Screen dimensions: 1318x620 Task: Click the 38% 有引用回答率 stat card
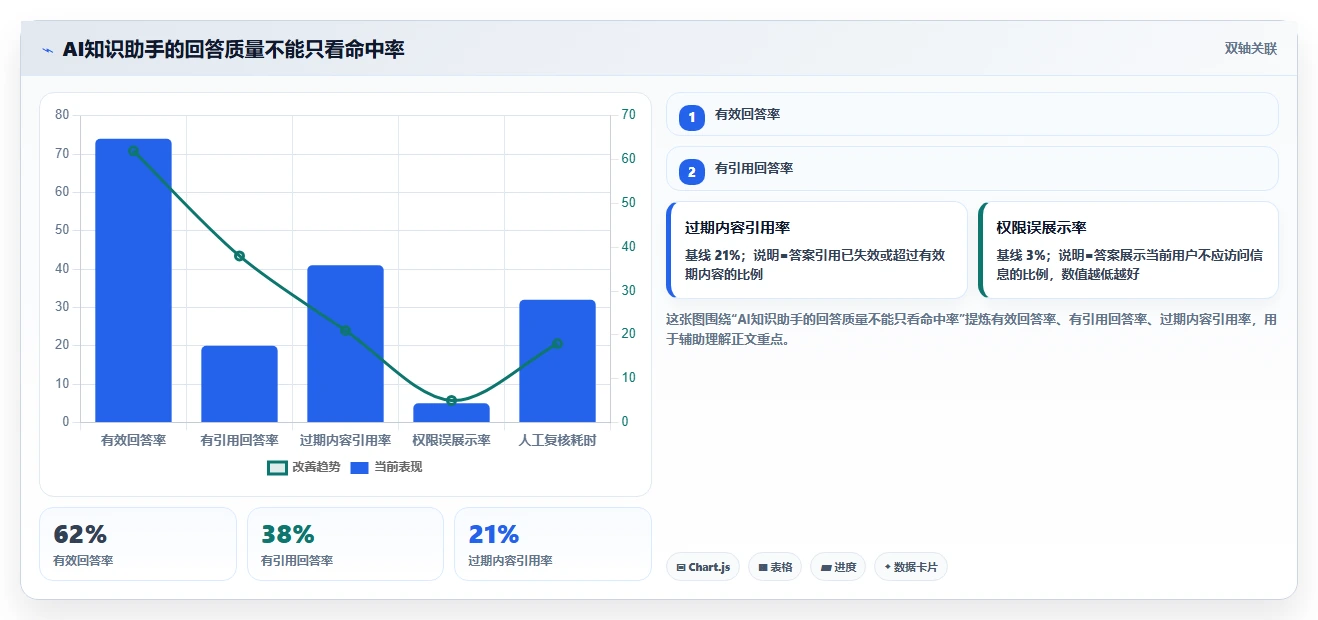pos(345,544)
